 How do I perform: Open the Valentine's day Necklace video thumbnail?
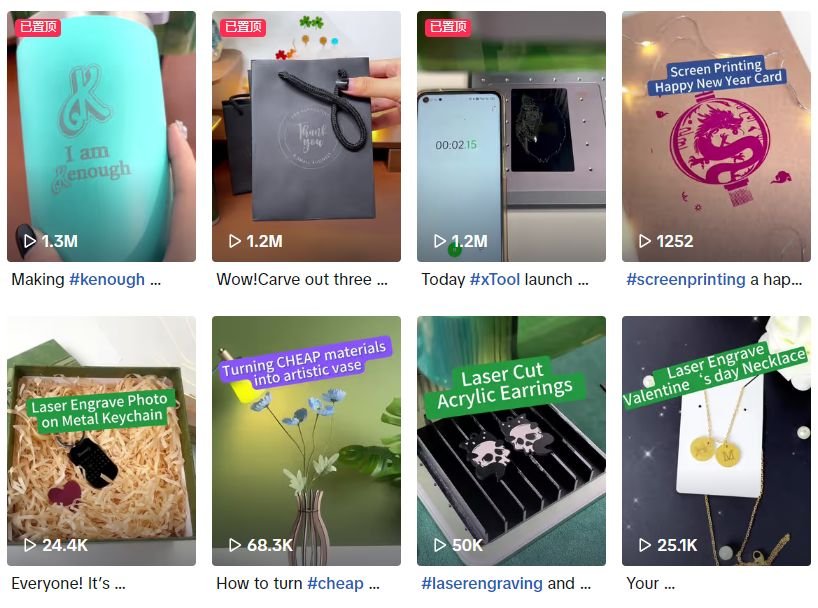point(716,440)
